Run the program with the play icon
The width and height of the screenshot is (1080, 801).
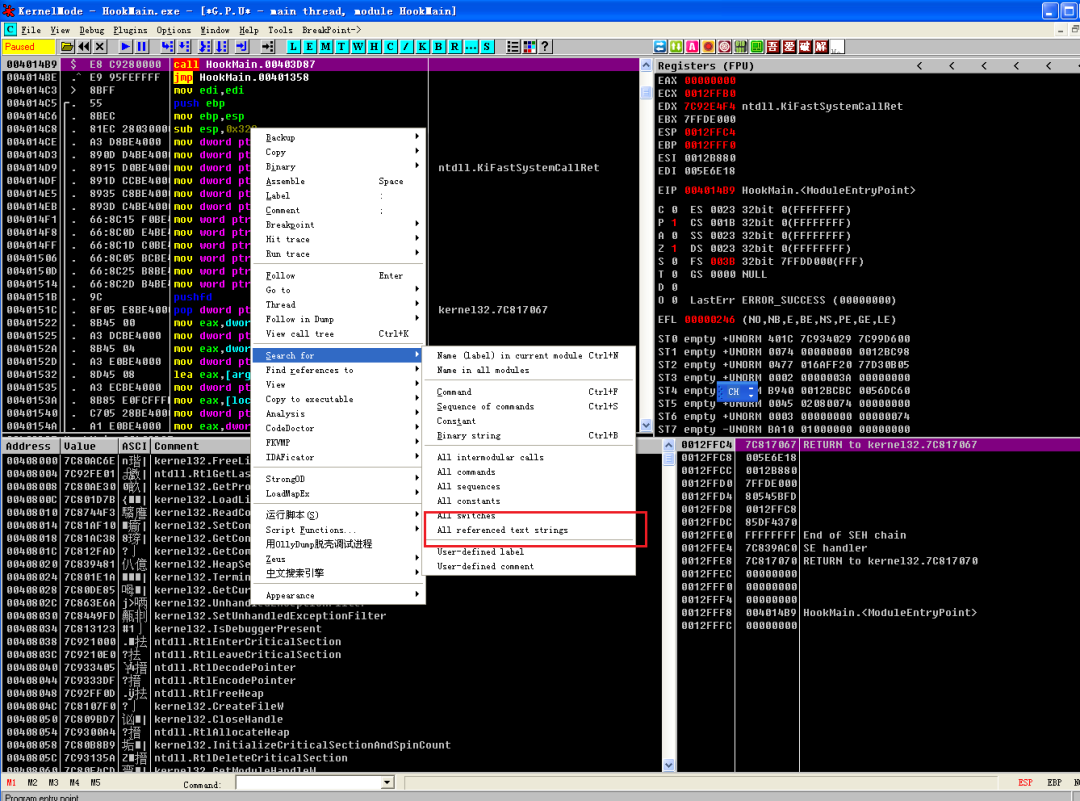pos(125,47)
